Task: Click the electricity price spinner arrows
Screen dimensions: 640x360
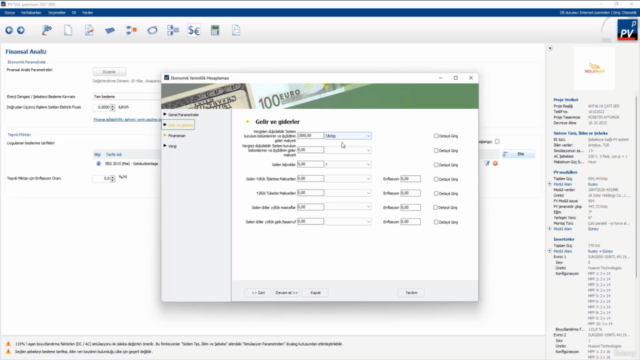Action: (x=113, y=107)
